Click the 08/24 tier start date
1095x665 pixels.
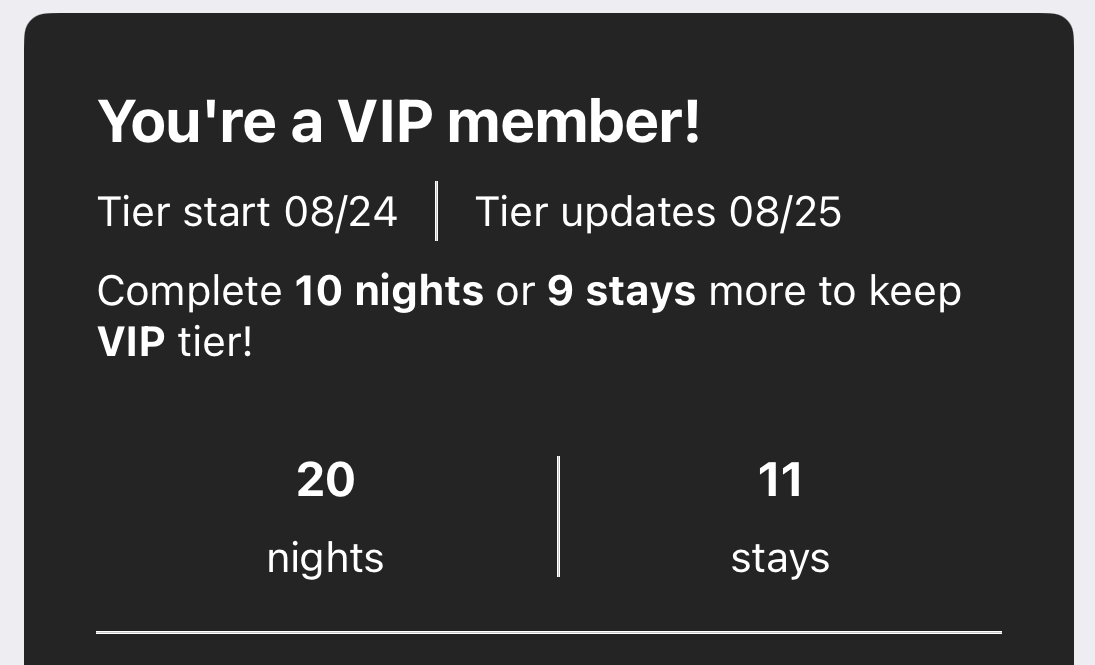pyautogui.click(x=341, y=212)
